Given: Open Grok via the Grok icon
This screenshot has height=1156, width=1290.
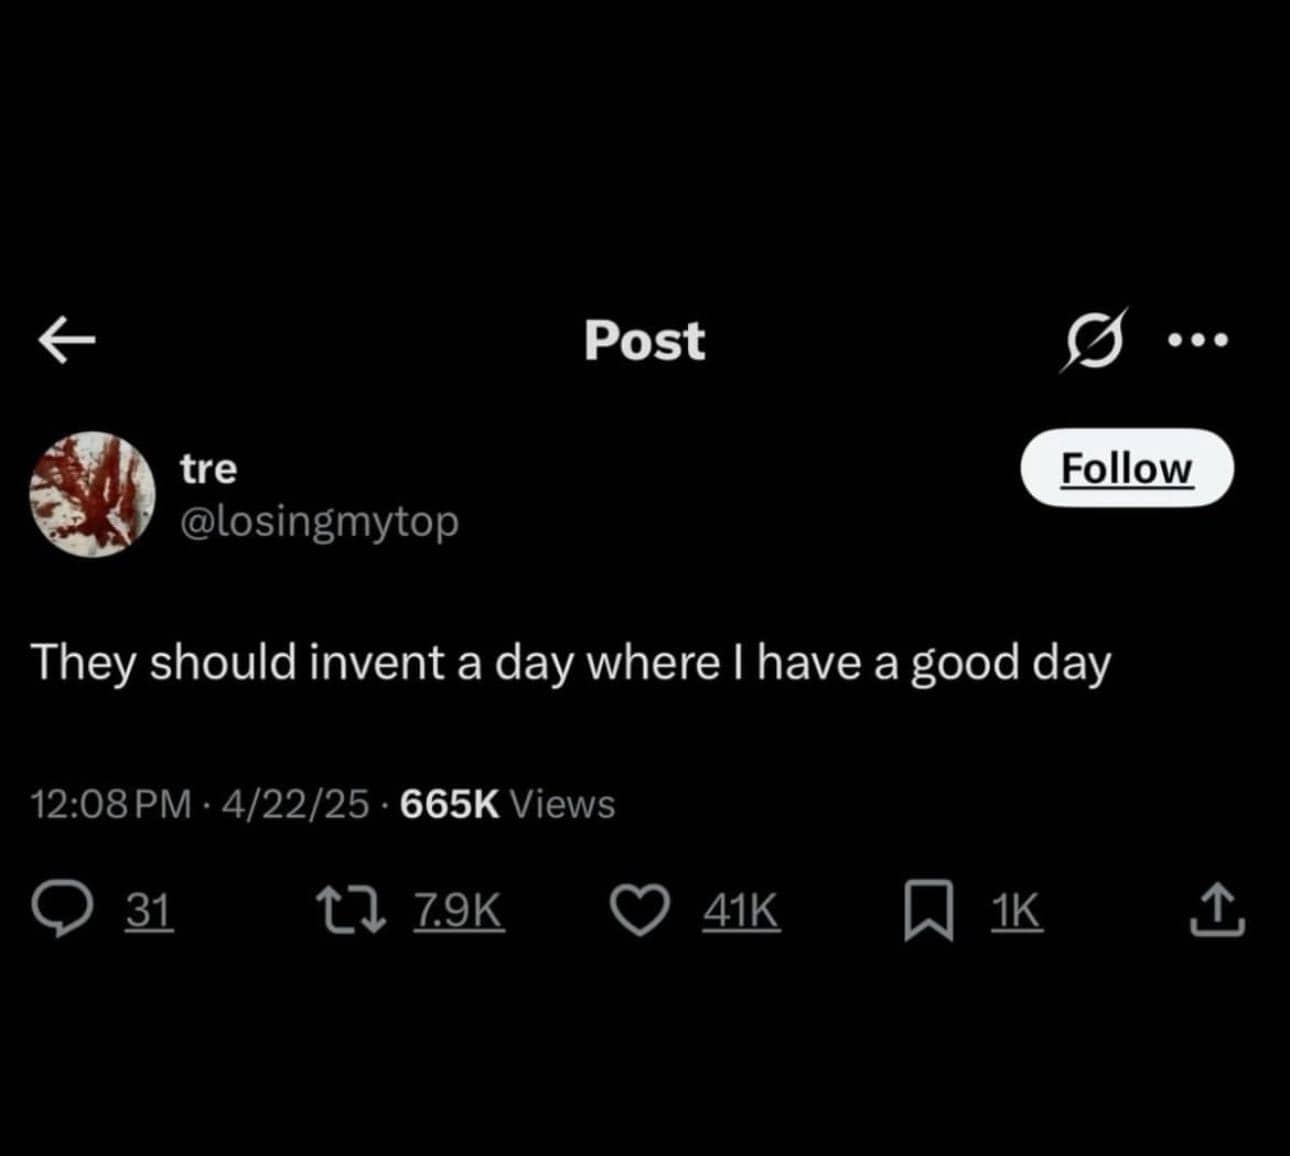Looking at the screenshot, I should pyautogui.click(x=1095, y=340).
